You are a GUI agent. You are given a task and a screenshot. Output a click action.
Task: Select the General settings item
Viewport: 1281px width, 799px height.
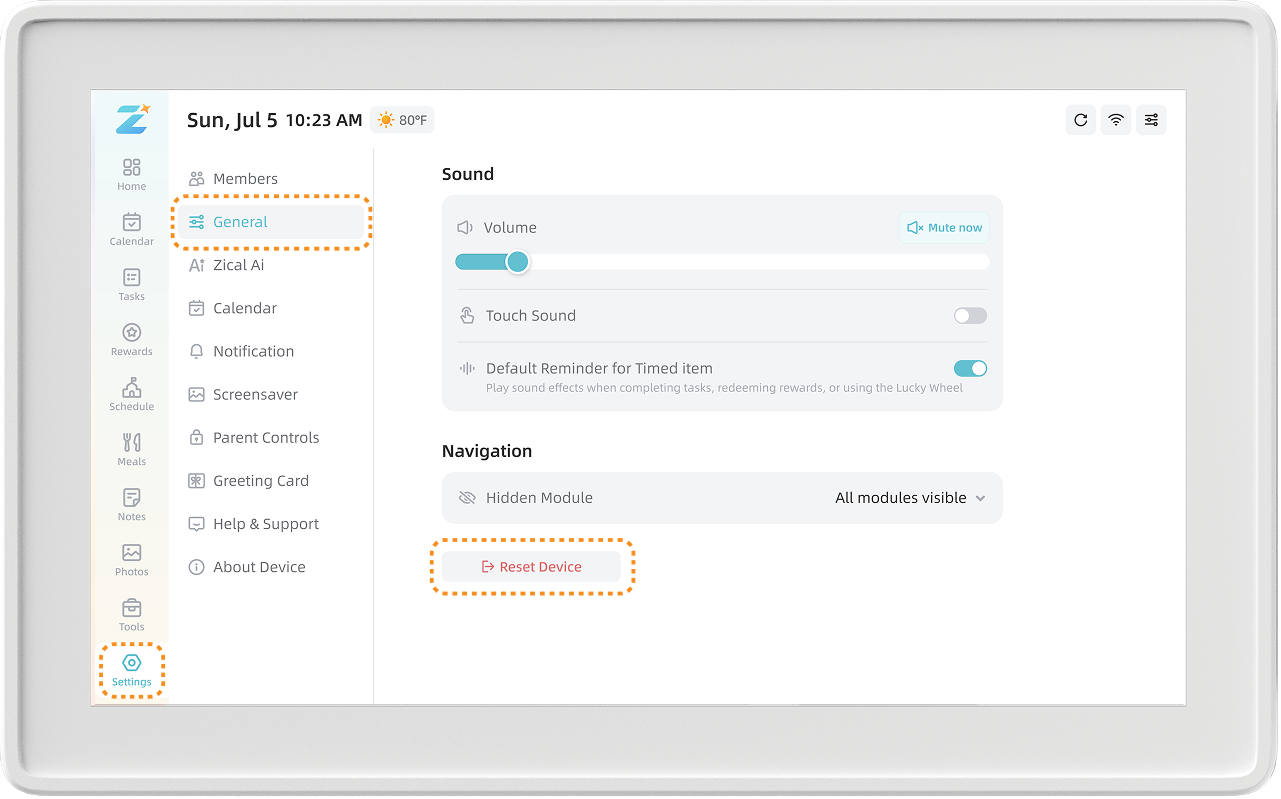point(270,222)
